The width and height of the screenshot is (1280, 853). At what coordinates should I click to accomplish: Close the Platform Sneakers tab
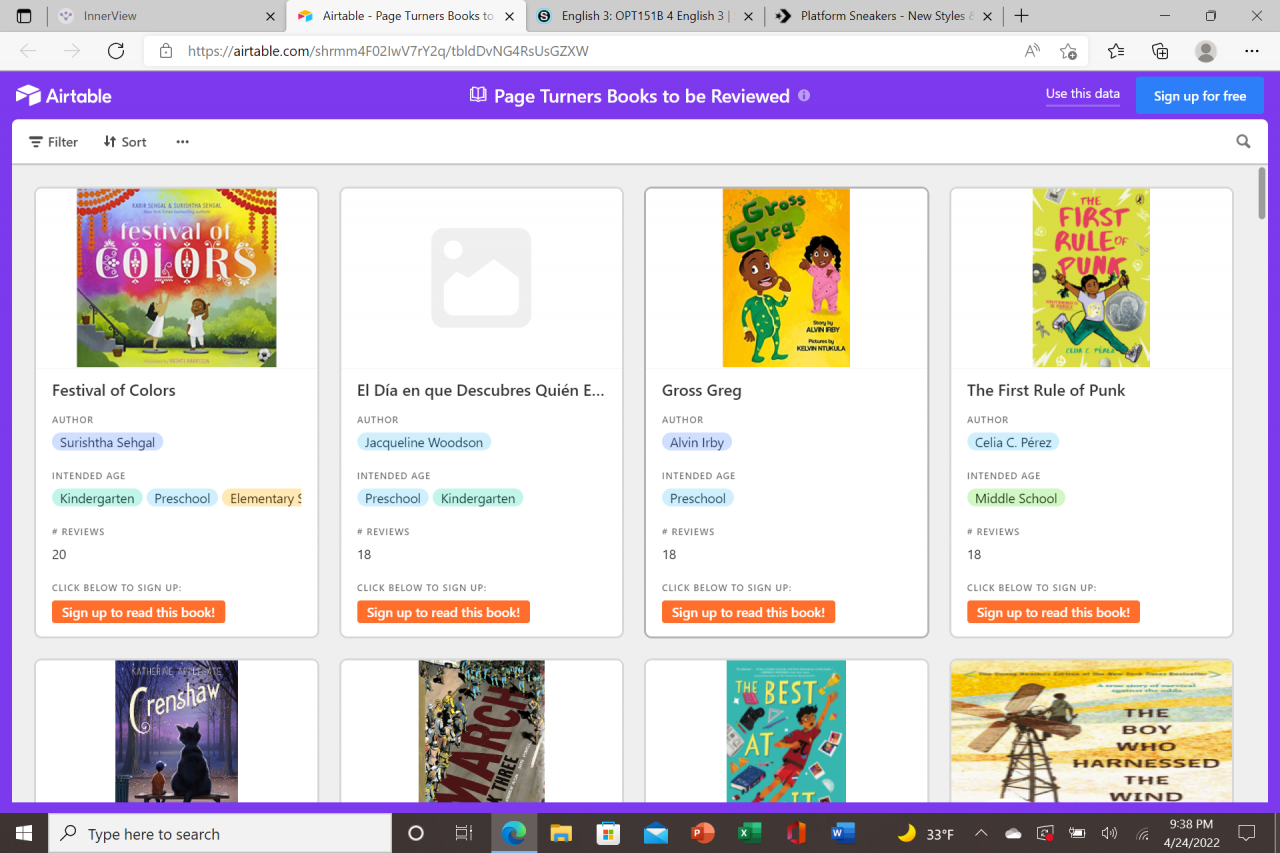click(987, 16)
